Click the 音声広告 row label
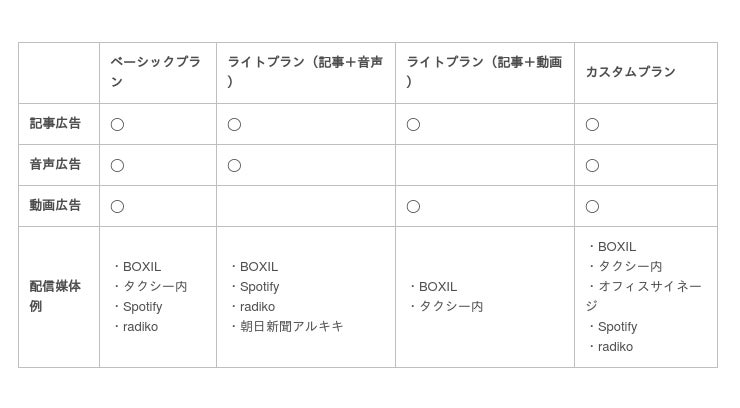This screenshot has height=408, width=740. click(x=55, y=165)
